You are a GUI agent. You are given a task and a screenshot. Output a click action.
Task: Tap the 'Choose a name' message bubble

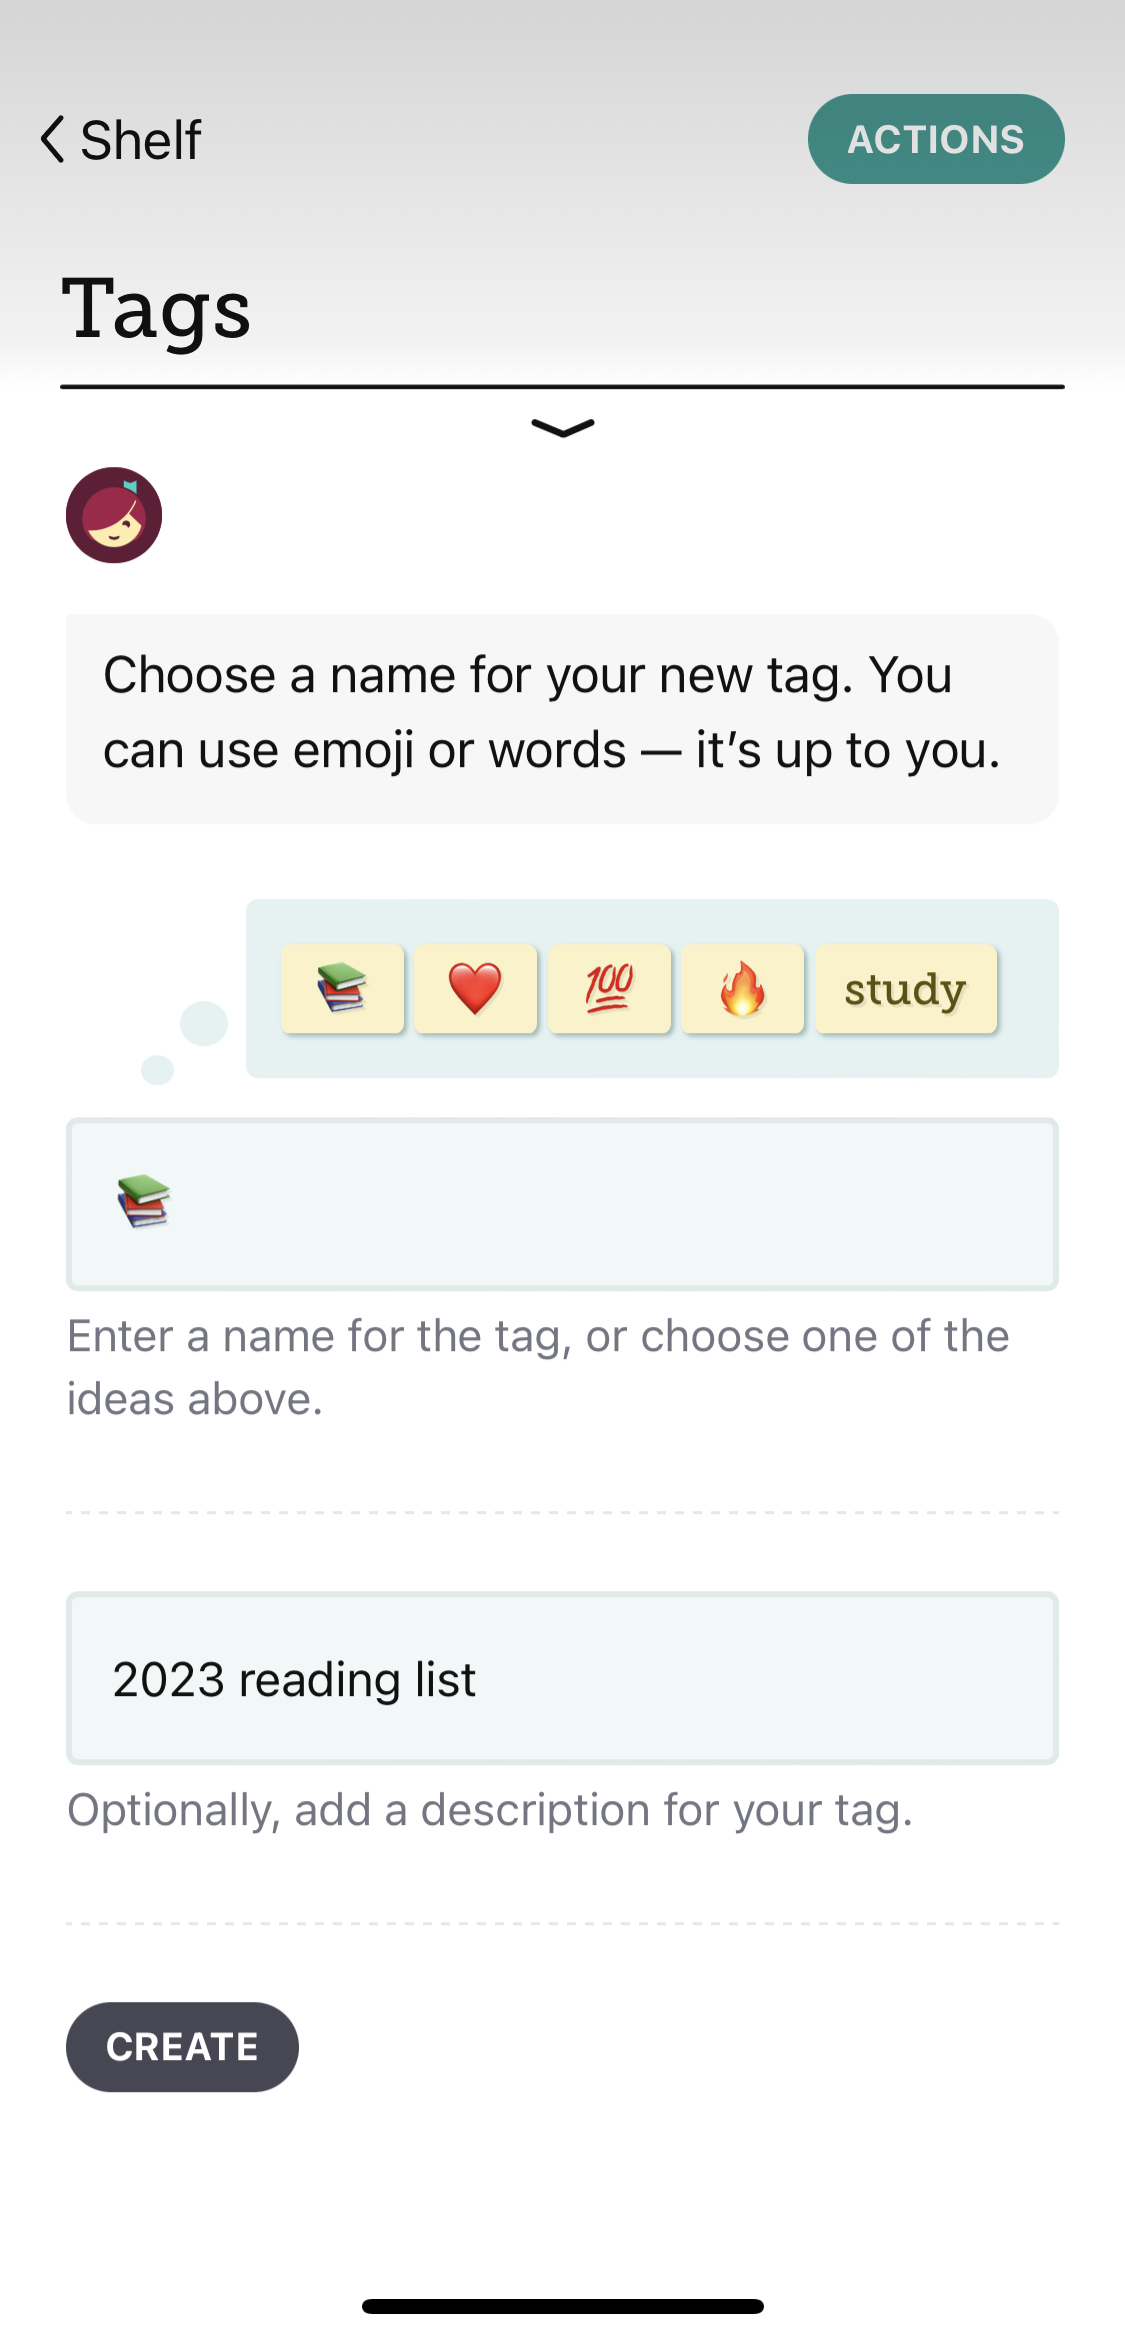coord(561,718)
